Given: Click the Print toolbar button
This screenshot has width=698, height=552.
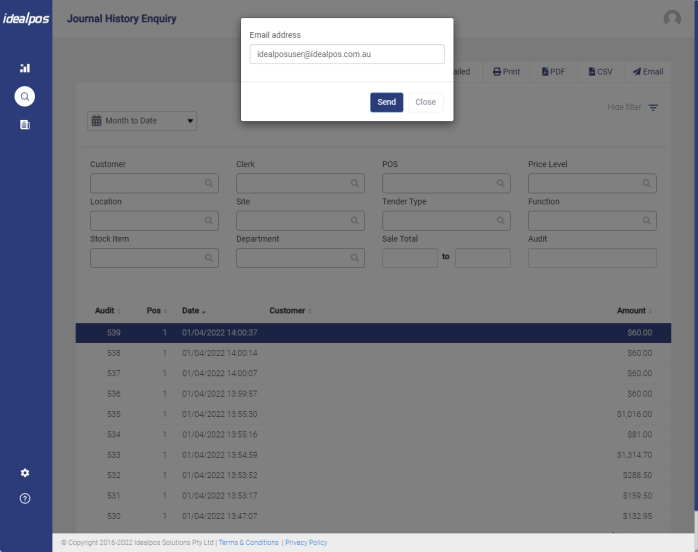Looking at the screenshot, I should tap(507, 72).
